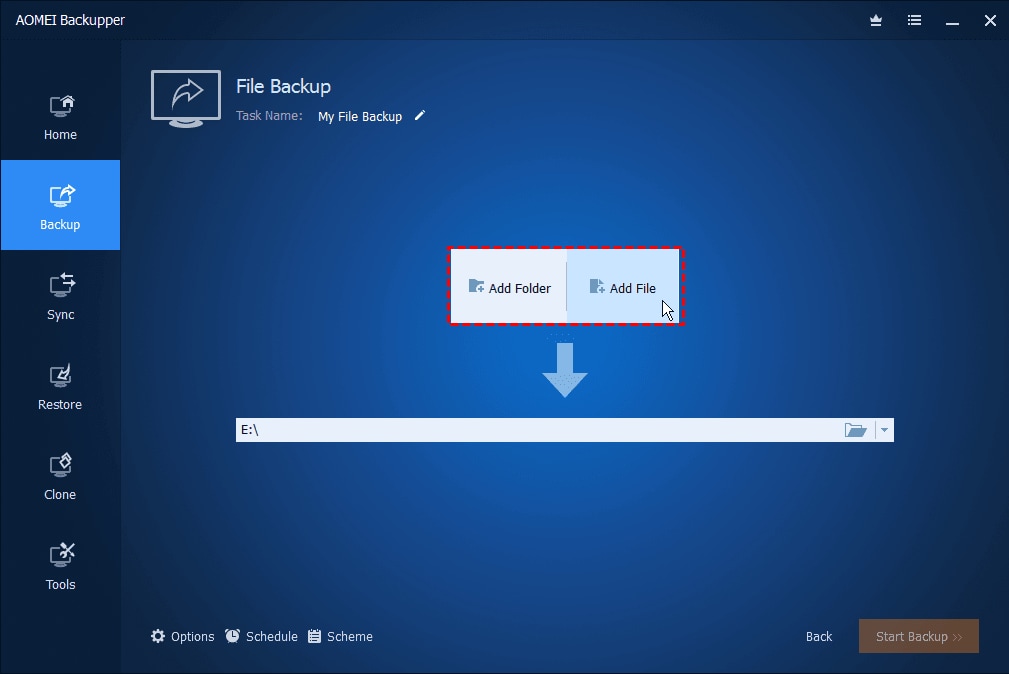Viewport: 1009px width, 674px height.
Task: Edit task name with pencil icon
Action: click(x=420, y=116)
